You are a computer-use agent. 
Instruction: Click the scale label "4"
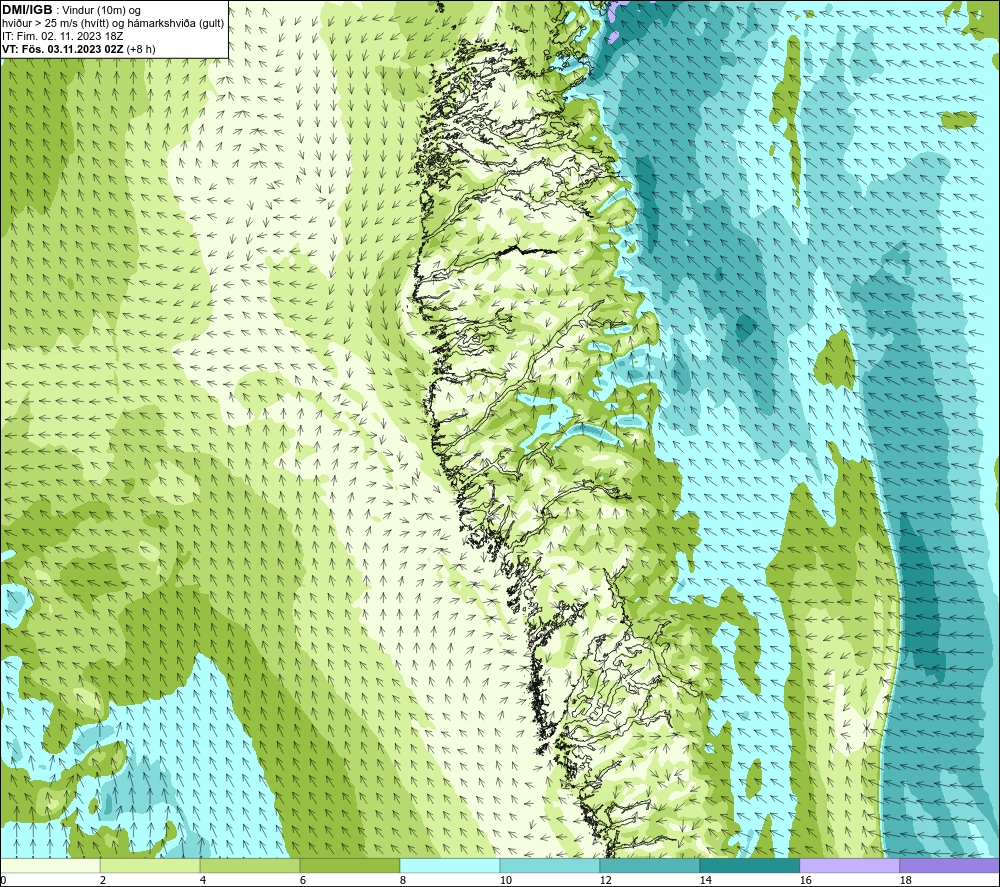tap(203, 881)
